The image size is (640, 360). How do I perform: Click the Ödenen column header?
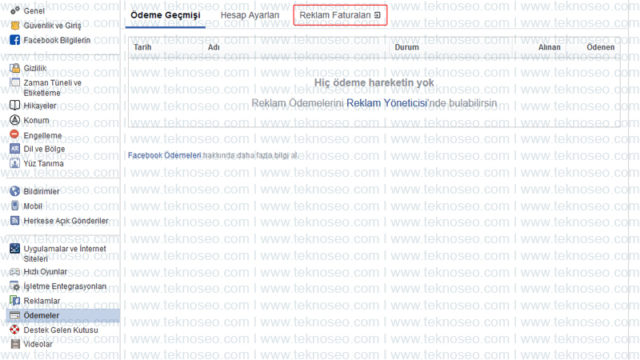coord(600,47)
